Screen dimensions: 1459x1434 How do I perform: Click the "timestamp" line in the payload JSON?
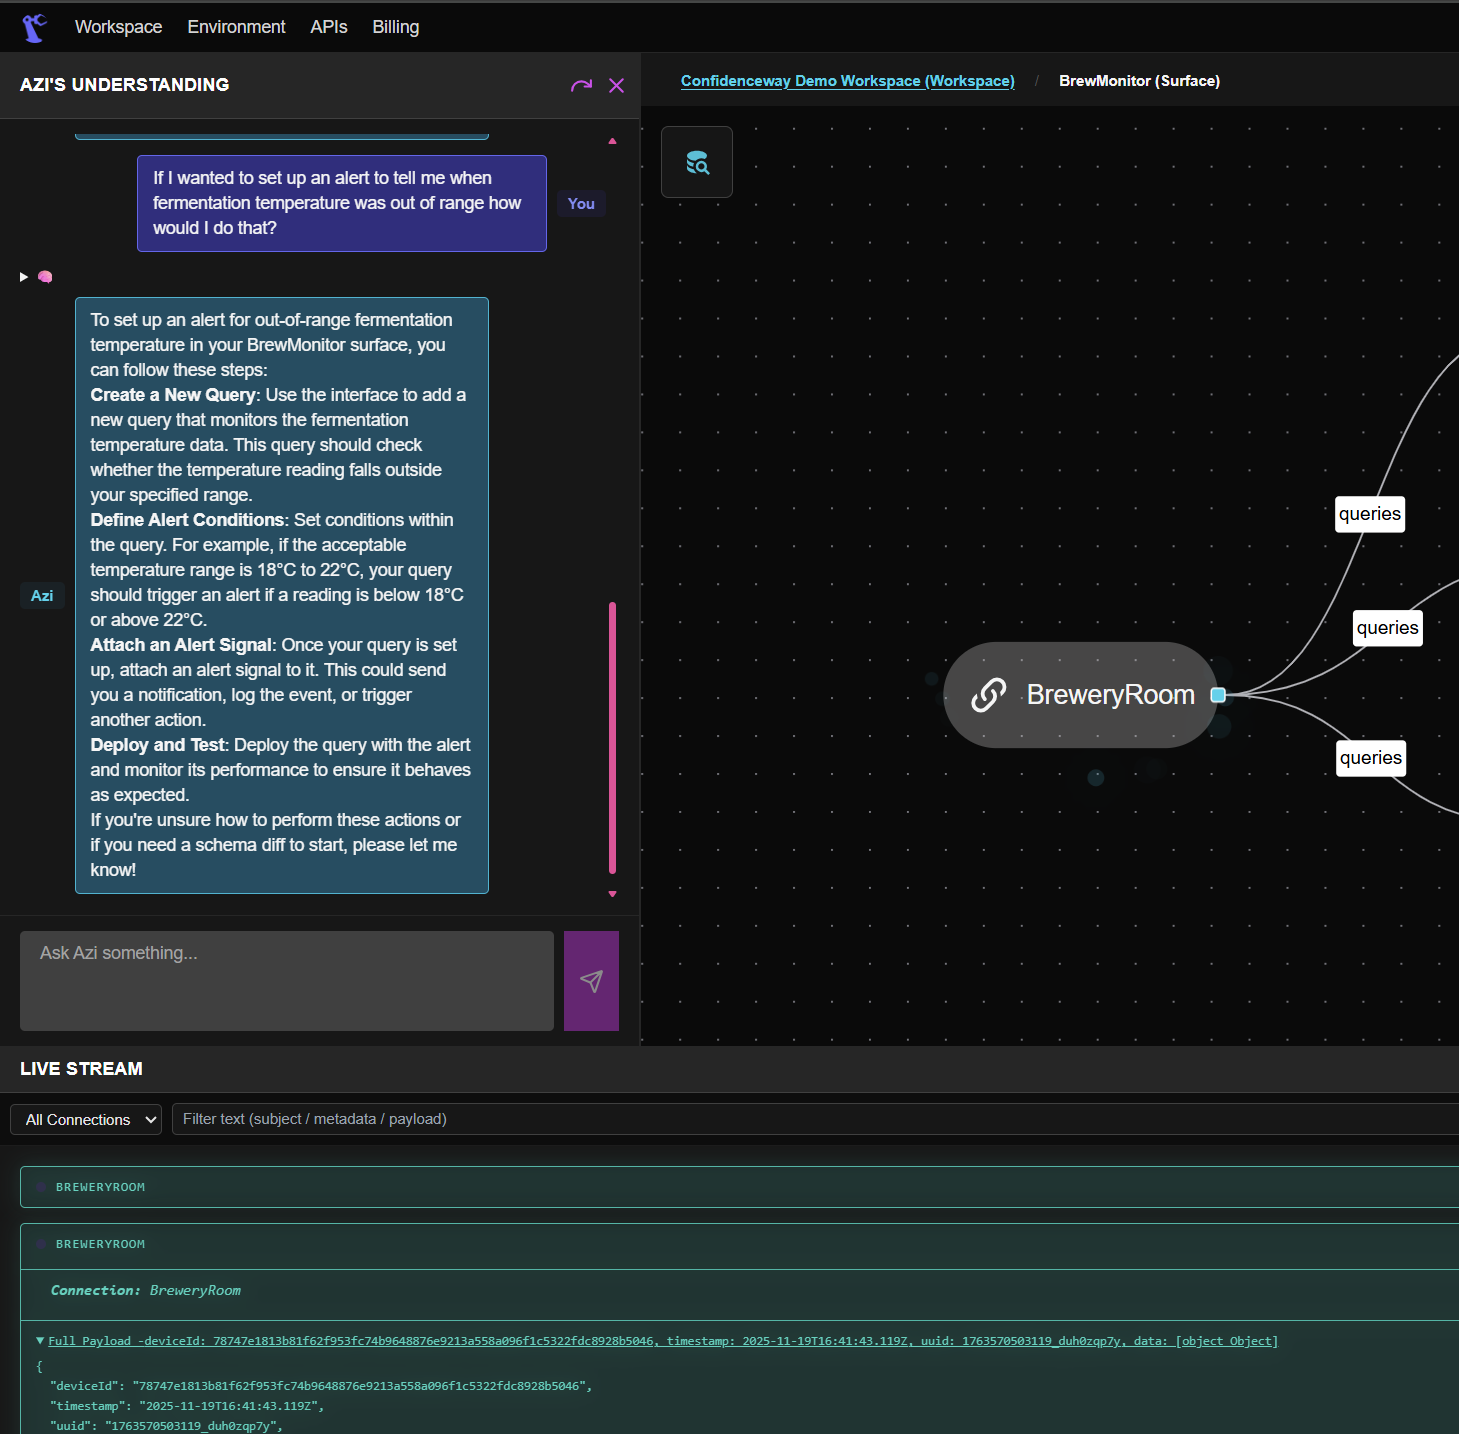[187, 1406]
